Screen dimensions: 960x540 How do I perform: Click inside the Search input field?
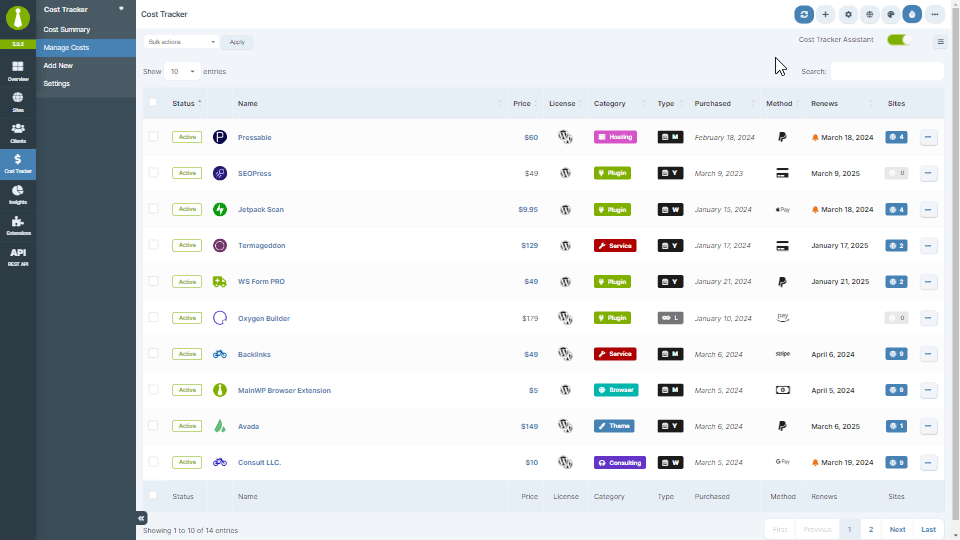(887, 72)
